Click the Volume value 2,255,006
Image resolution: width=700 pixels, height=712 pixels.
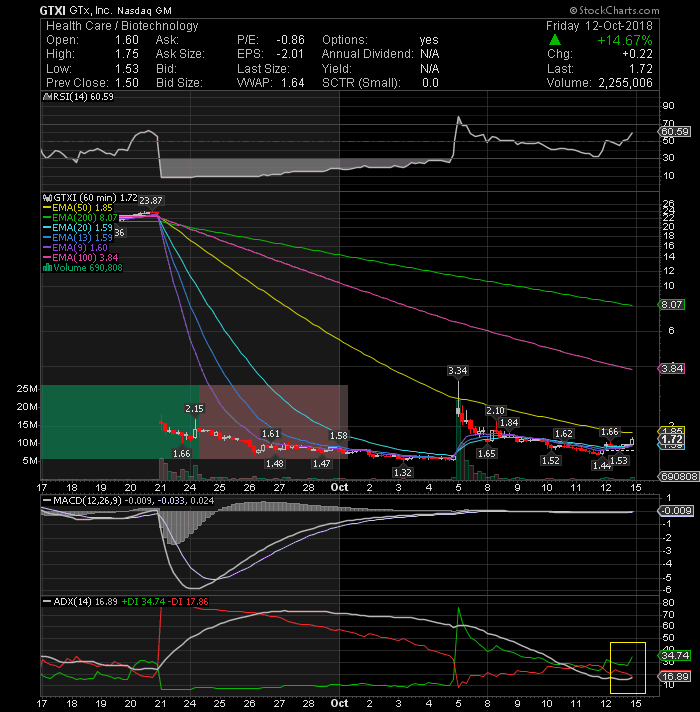tap(625, 83)
